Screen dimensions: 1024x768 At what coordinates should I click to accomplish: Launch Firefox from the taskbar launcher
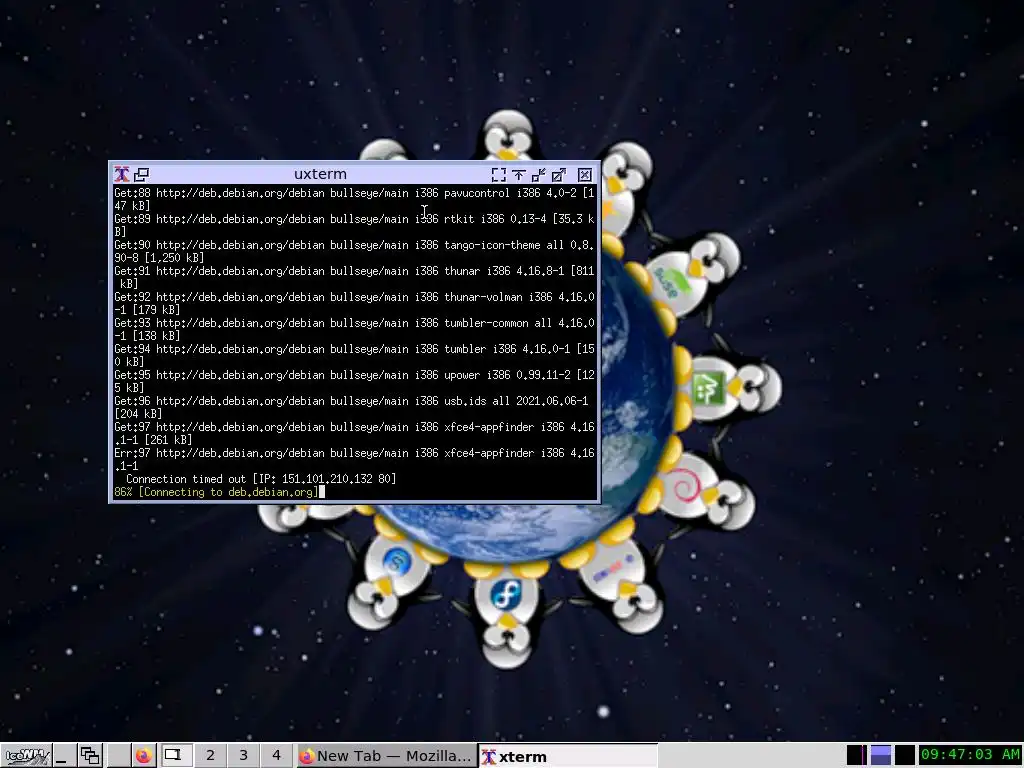[x=144, y=756]
